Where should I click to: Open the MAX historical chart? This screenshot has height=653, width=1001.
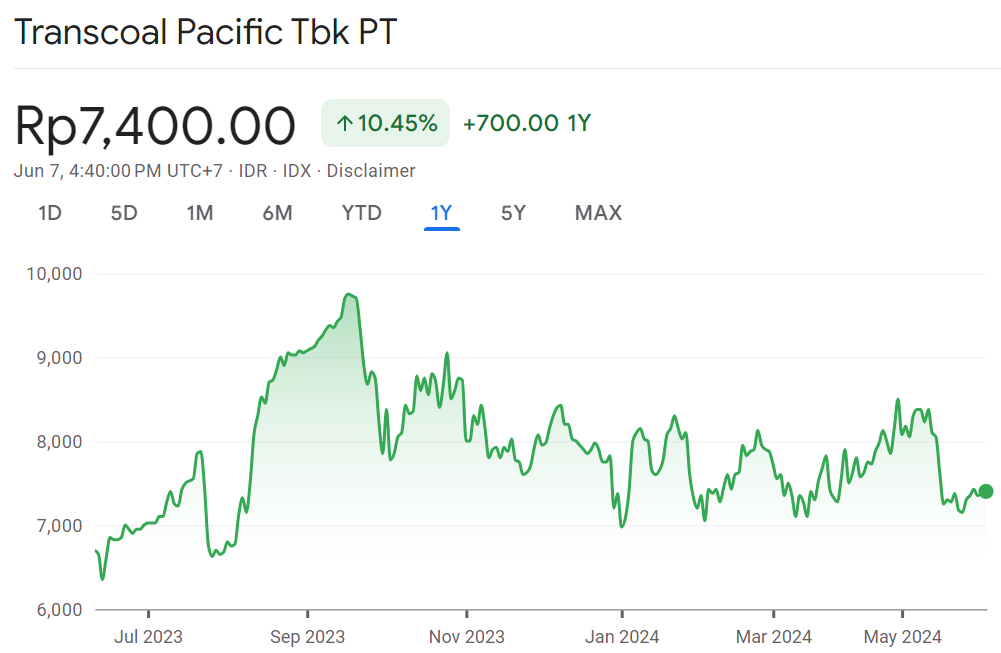(x=598, y=213)
